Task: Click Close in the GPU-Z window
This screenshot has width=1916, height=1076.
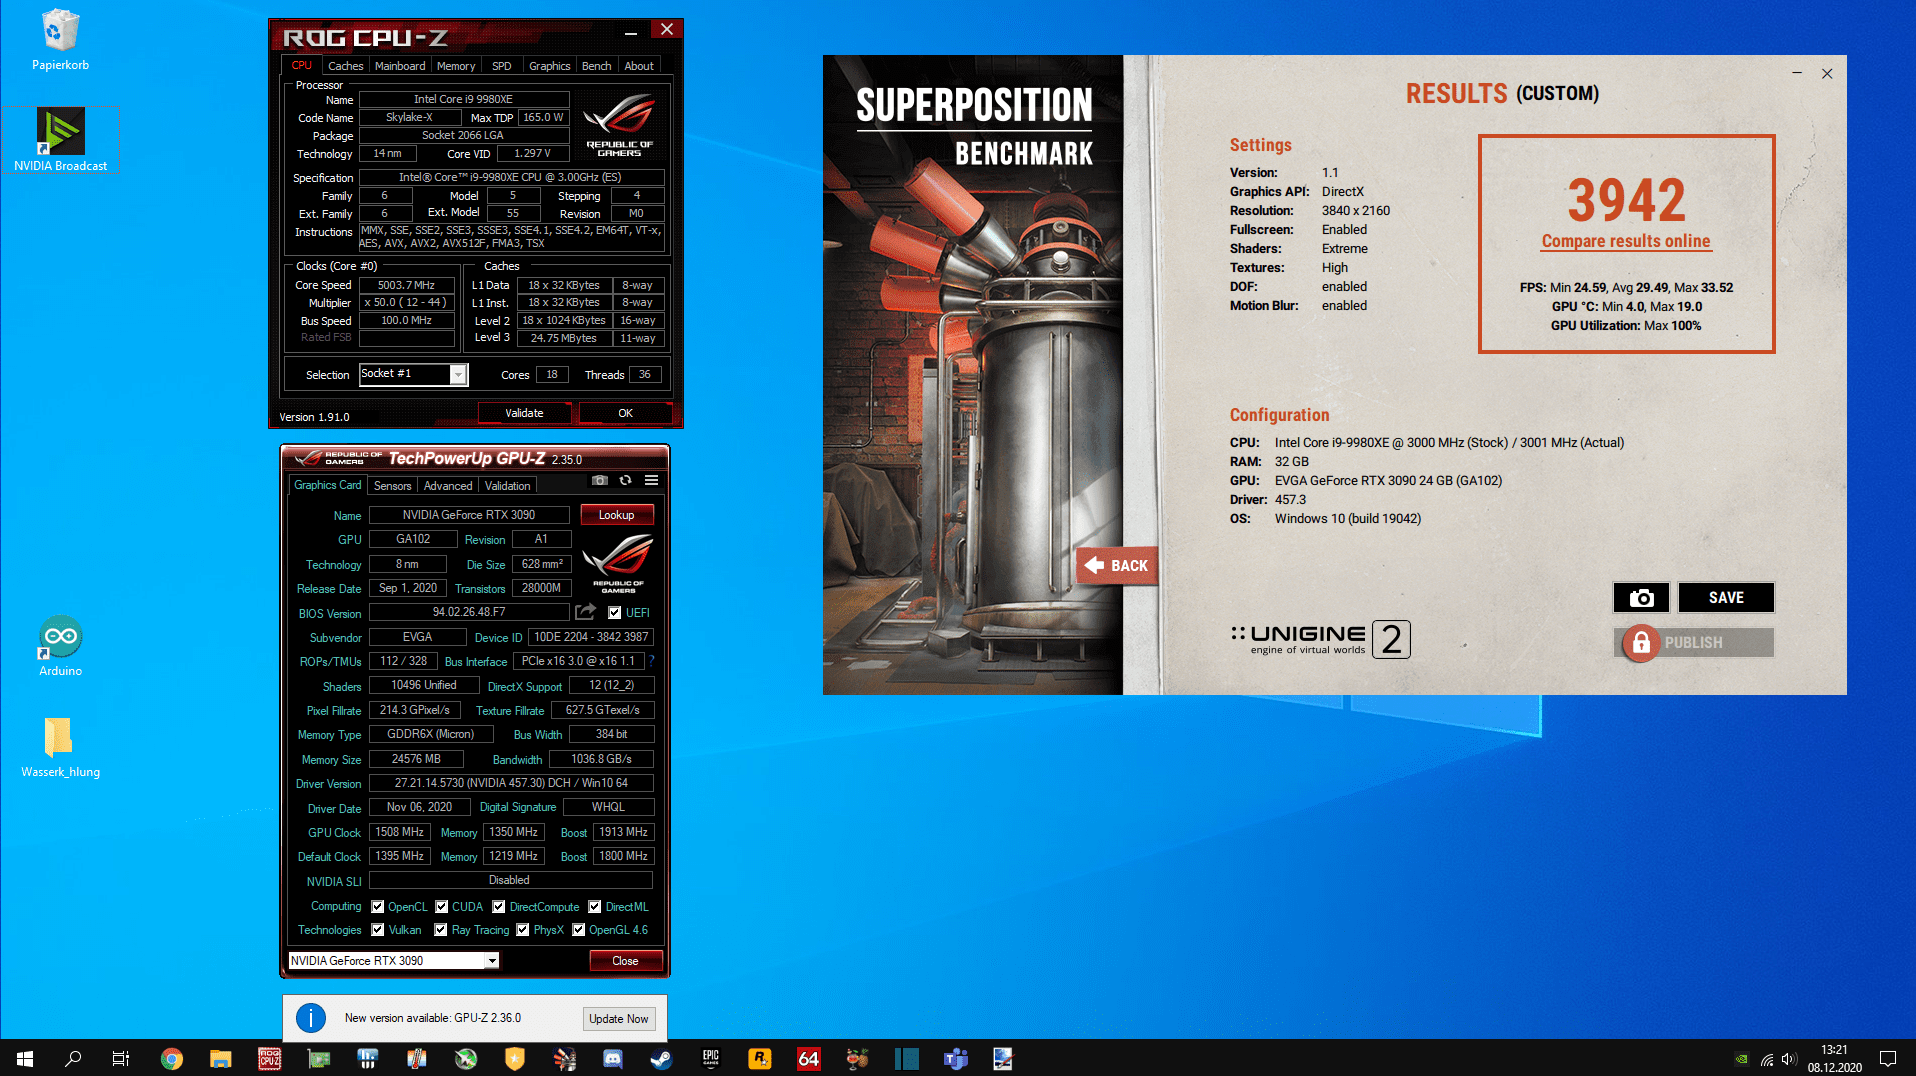Action: click(625, 961)
